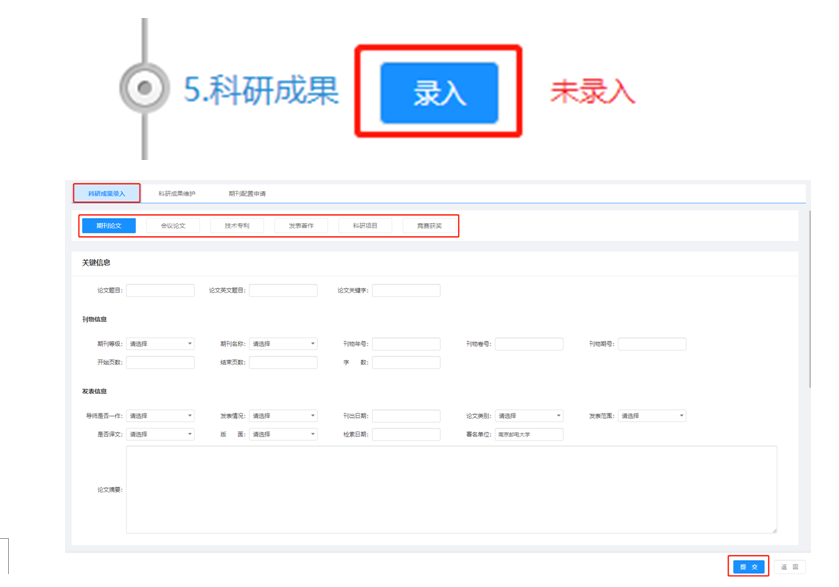The height and width of the screenshot is (587, 839).
Task: Open the 发表范围 dropdown
Action: click(x=652, y=416)
